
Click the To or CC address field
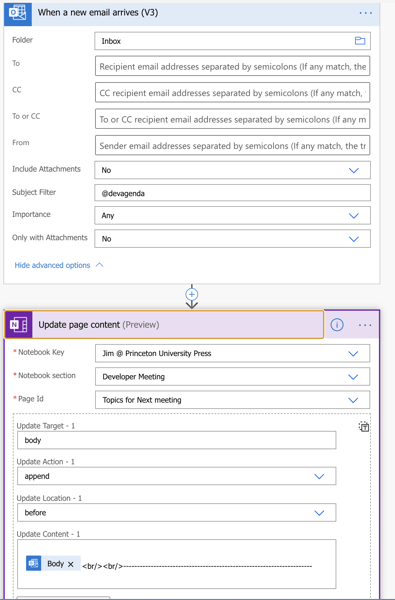pos(232,119)
